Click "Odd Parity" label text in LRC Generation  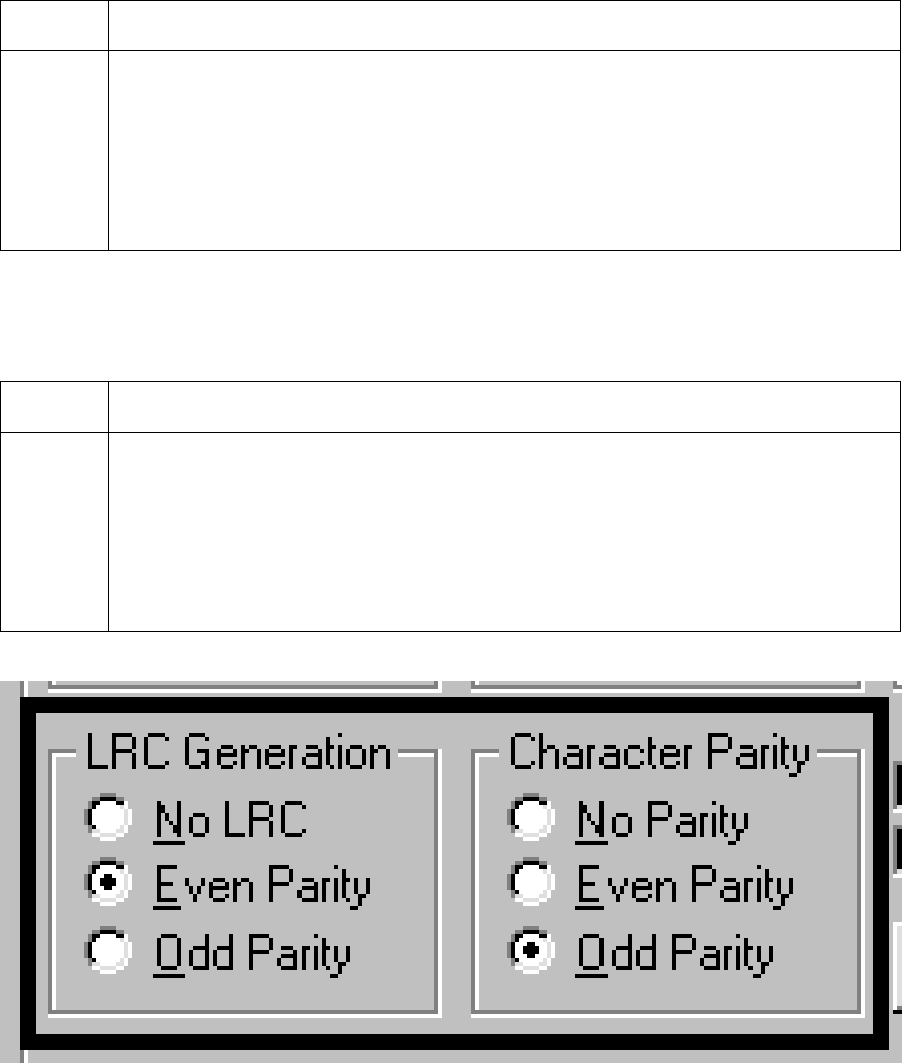252,954
